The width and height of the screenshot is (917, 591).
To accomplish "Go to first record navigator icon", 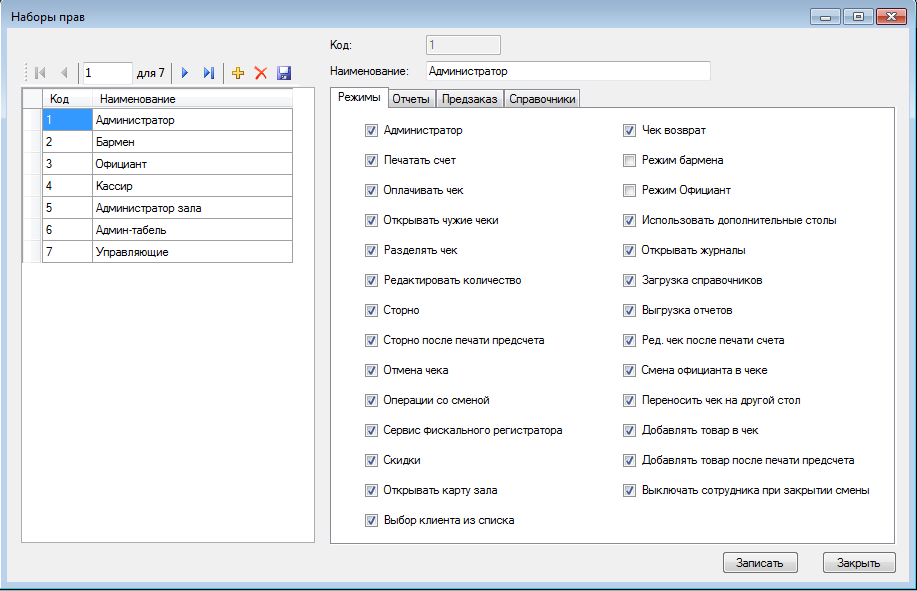I will 40,73.
